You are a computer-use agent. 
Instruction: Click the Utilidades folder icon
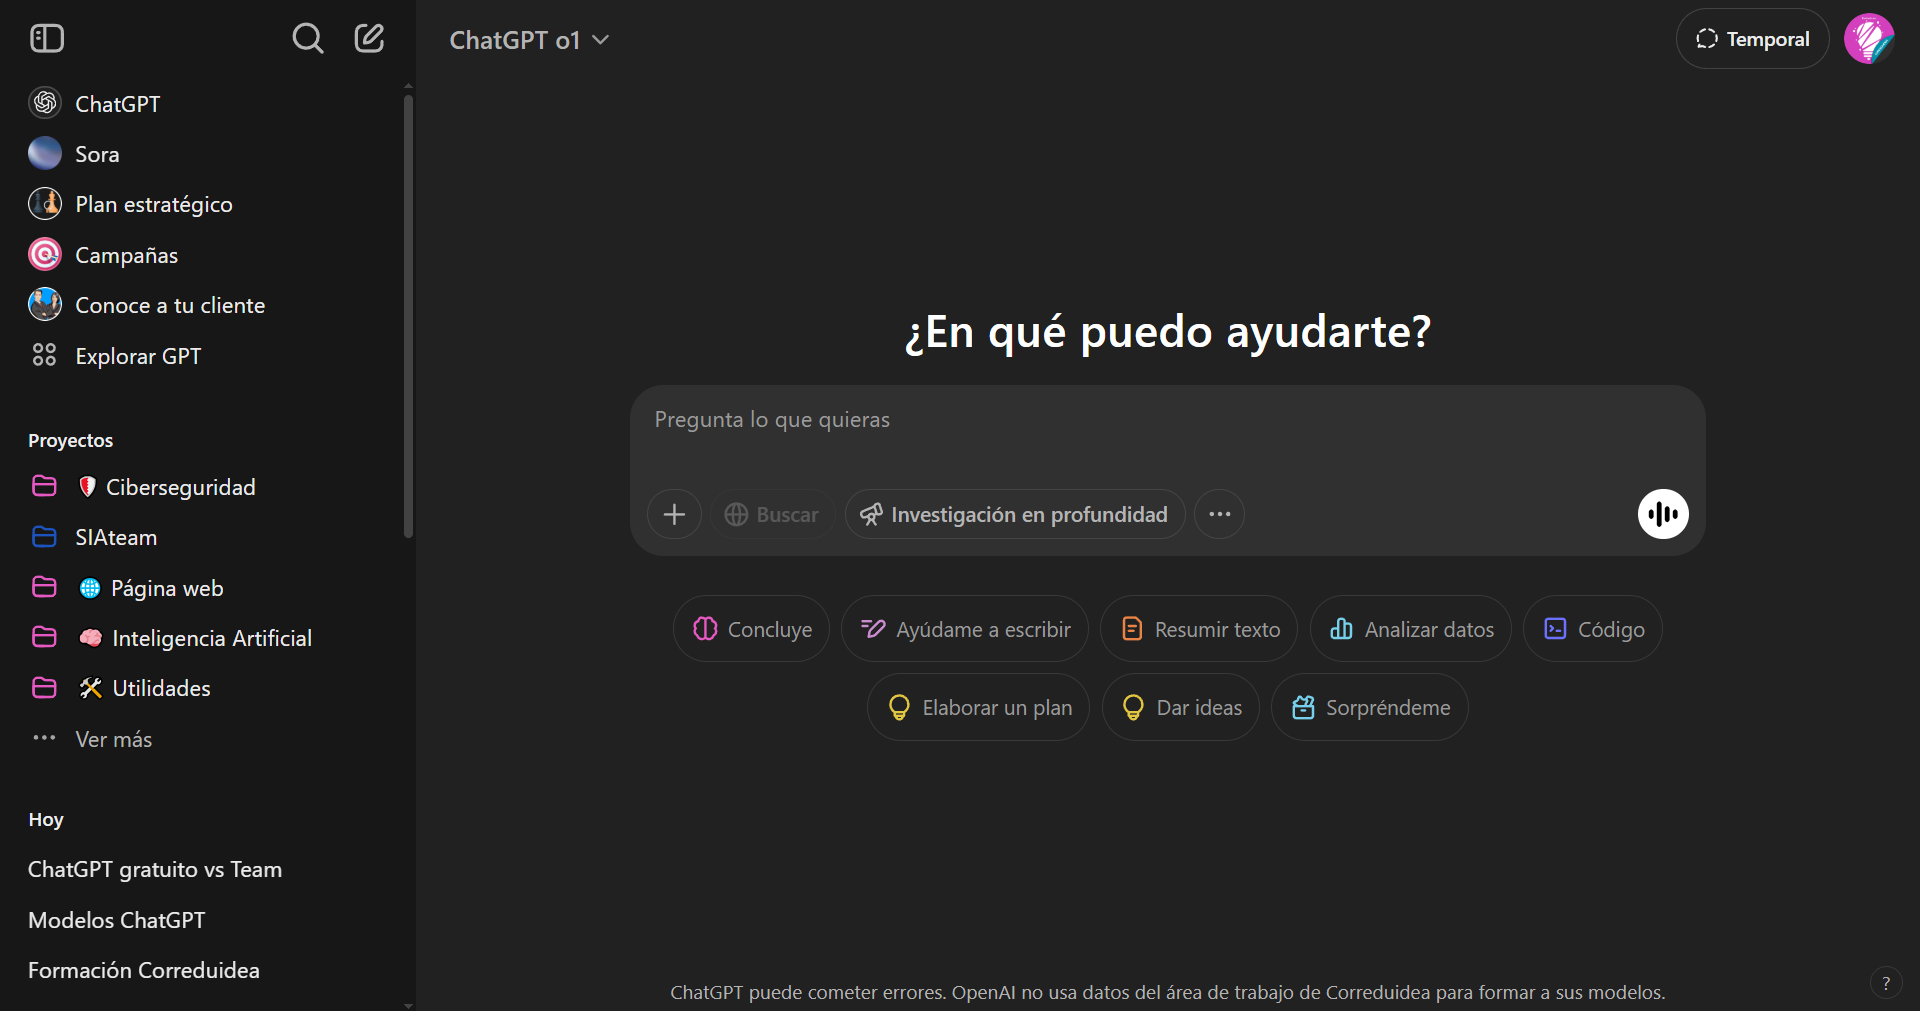coord(44,688)
